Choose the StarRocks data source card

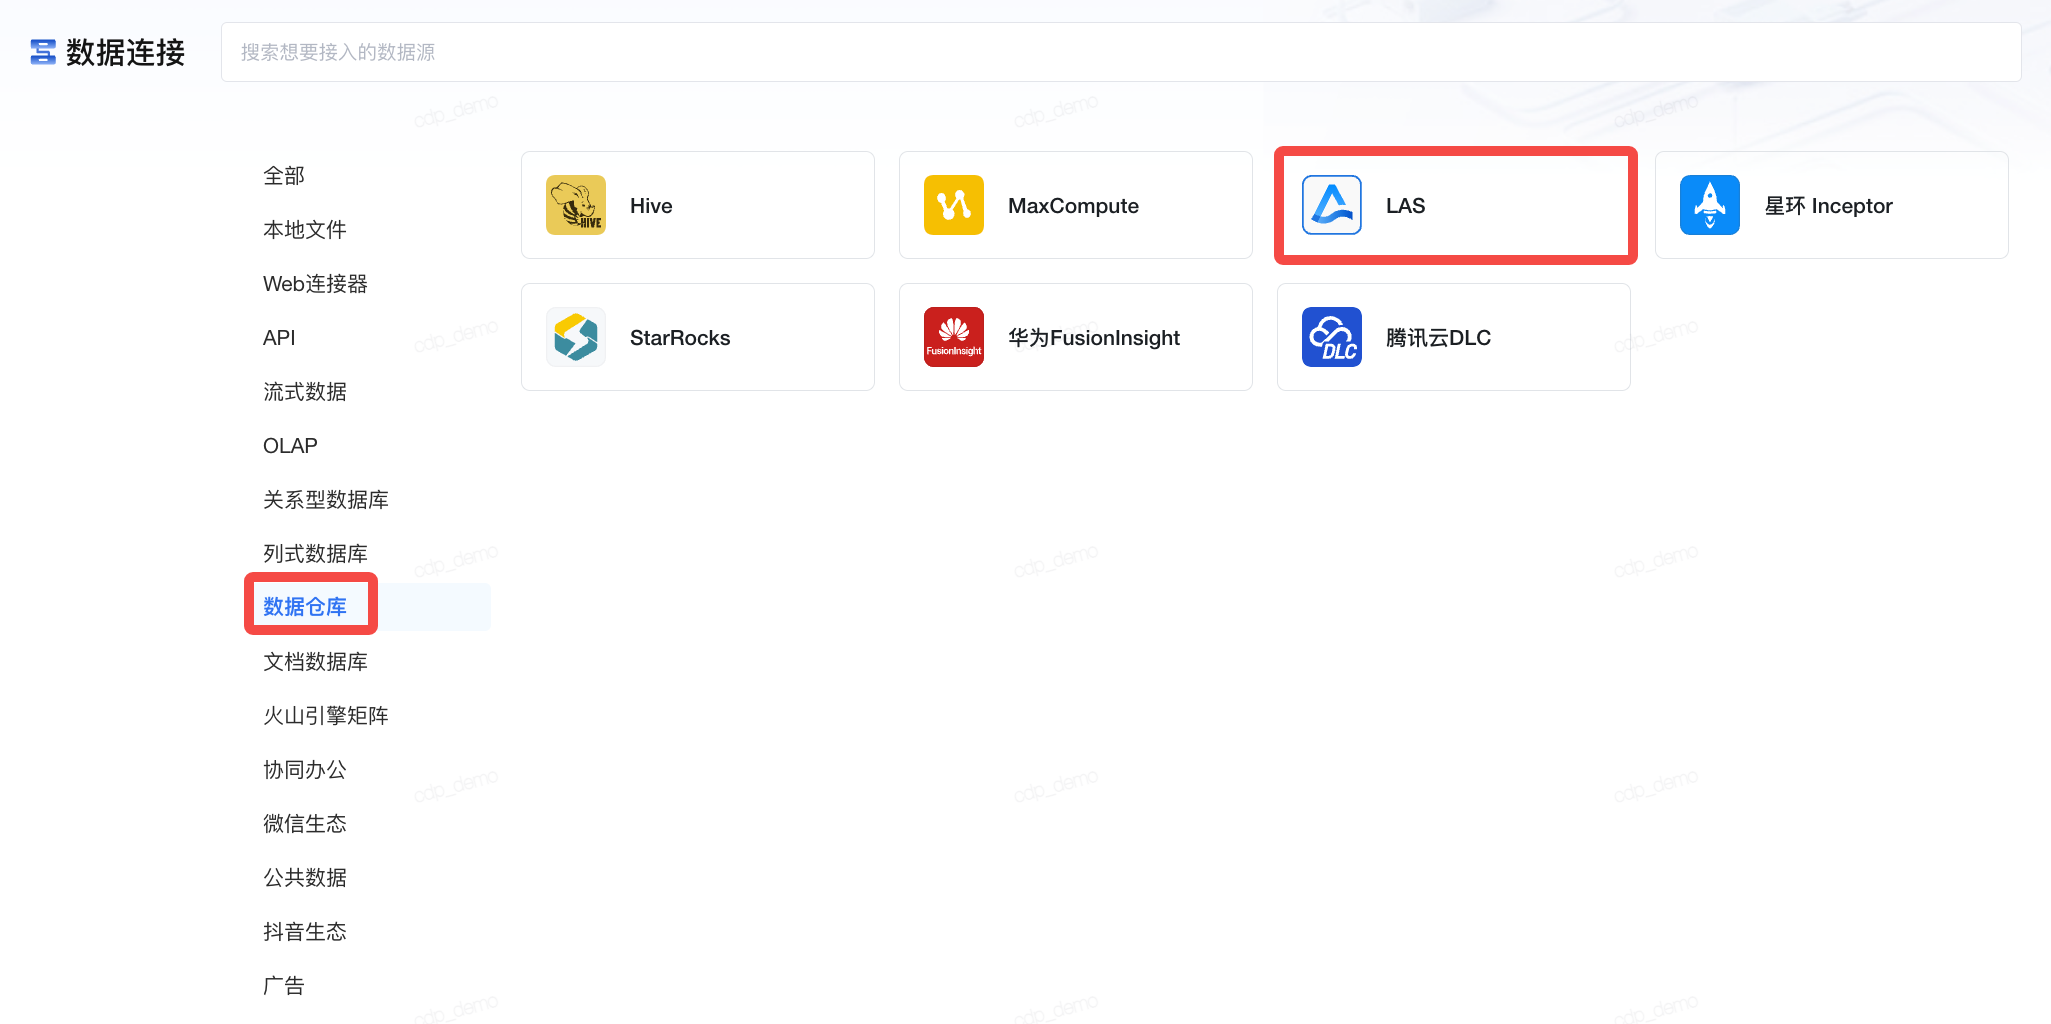point(698,337)
